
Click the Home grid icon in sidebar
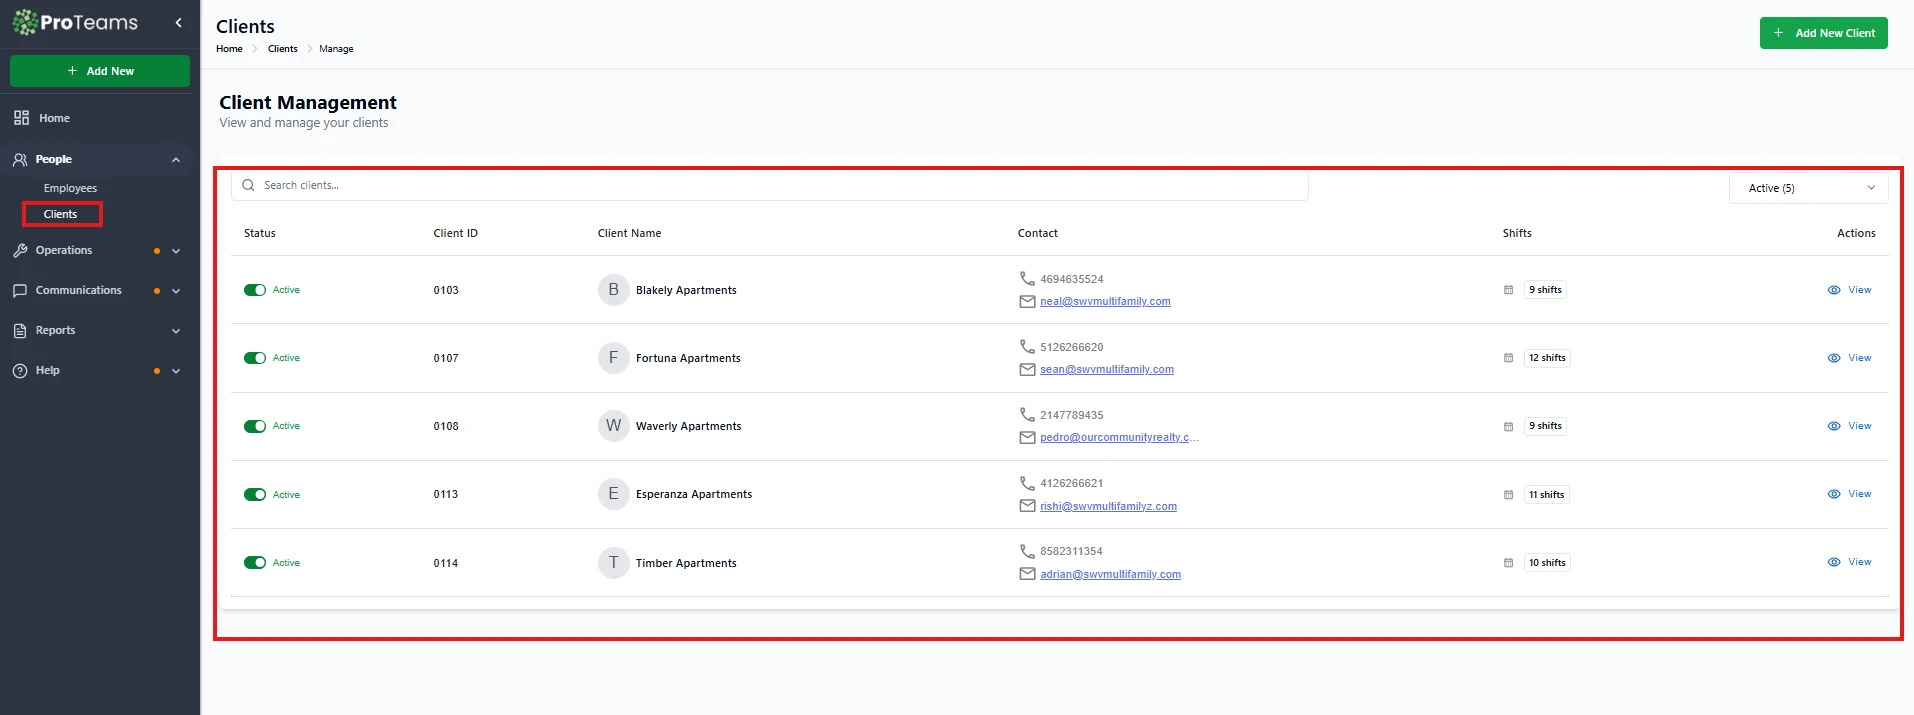point(21,118)
